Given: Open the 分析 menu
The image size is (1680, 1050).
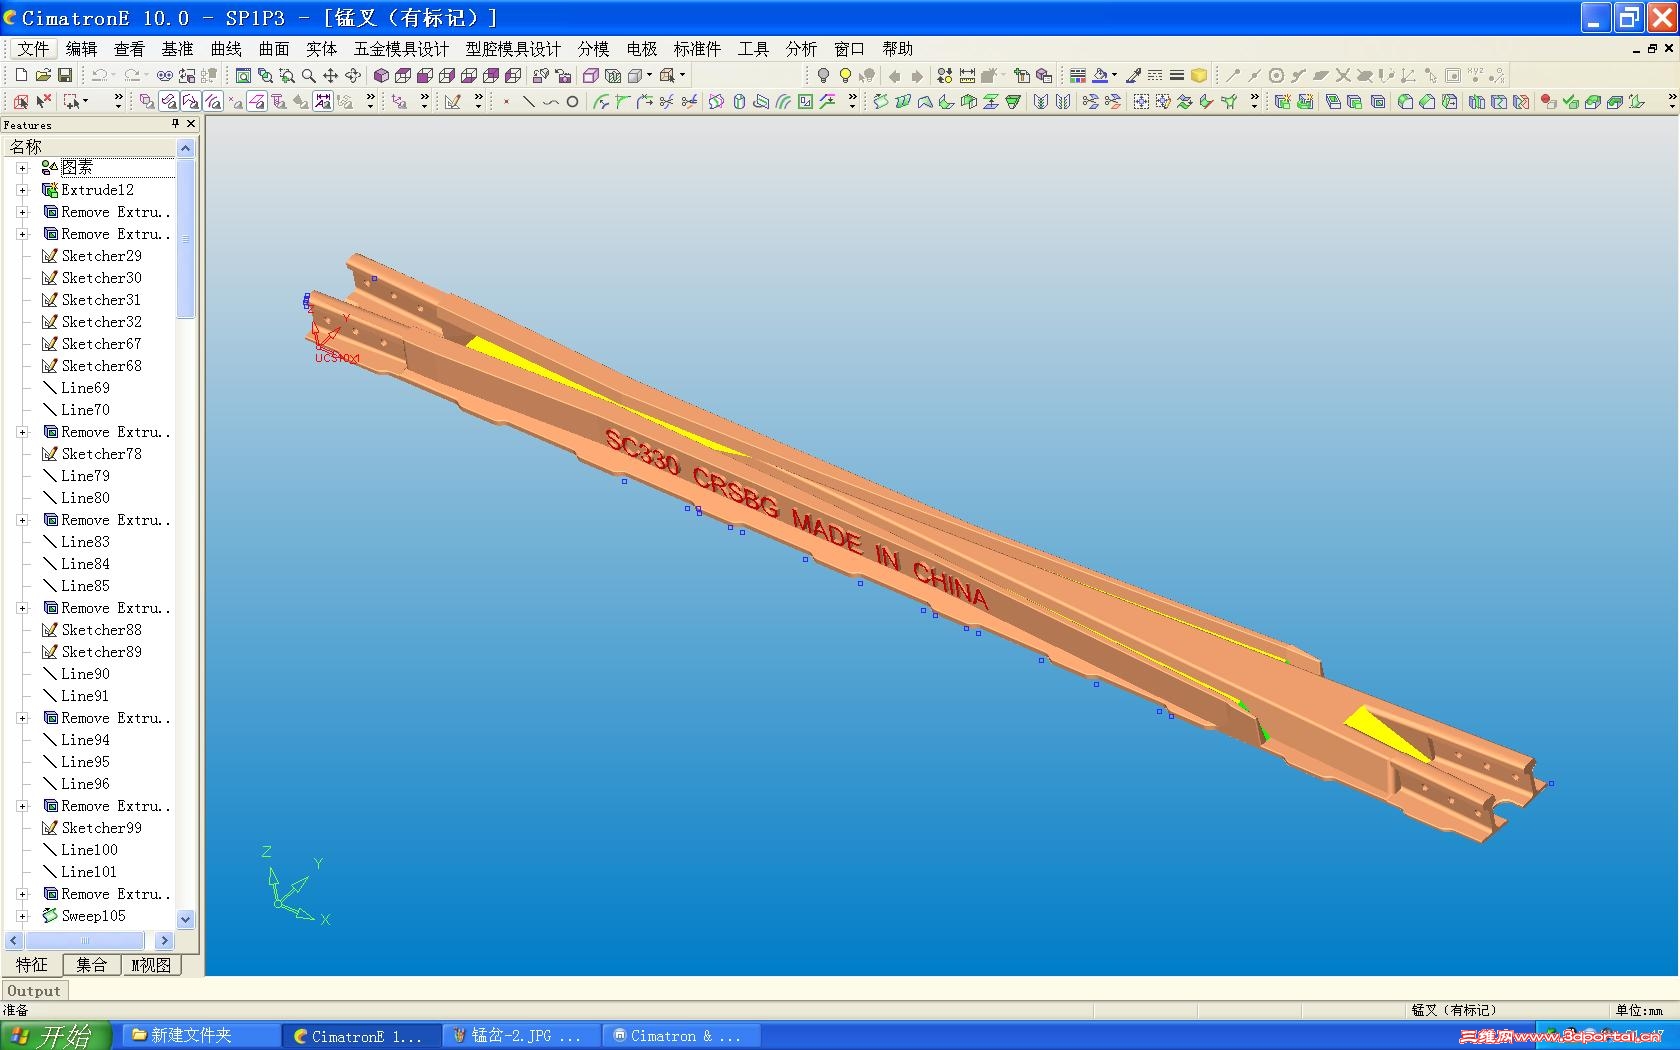Looking at the screenshot, I should point(801,49).
